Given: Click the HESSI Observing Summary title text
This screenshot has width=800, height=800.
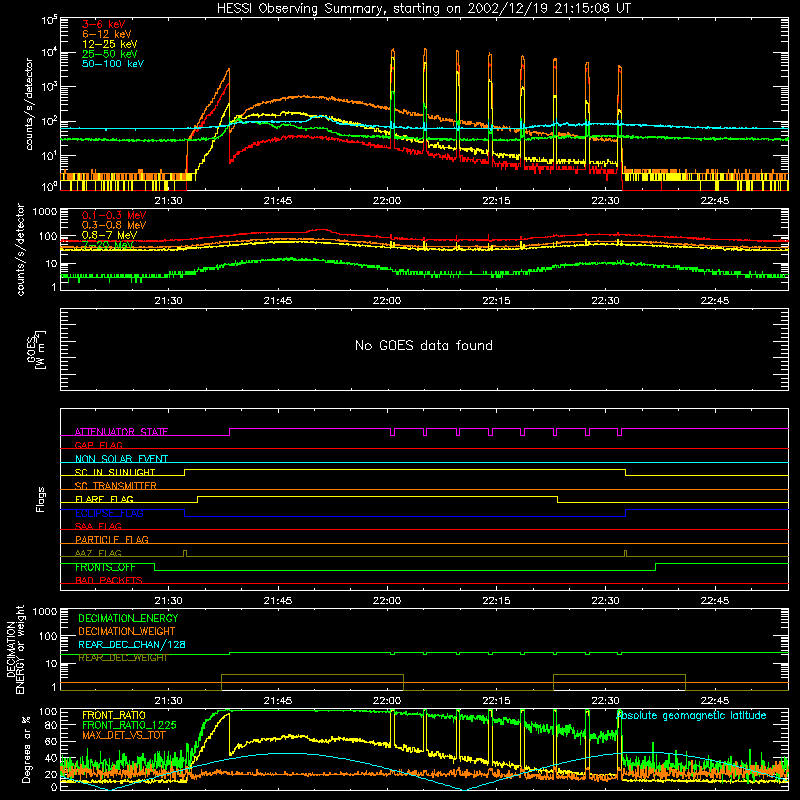Looking at the screenshot, I should 423,9.
